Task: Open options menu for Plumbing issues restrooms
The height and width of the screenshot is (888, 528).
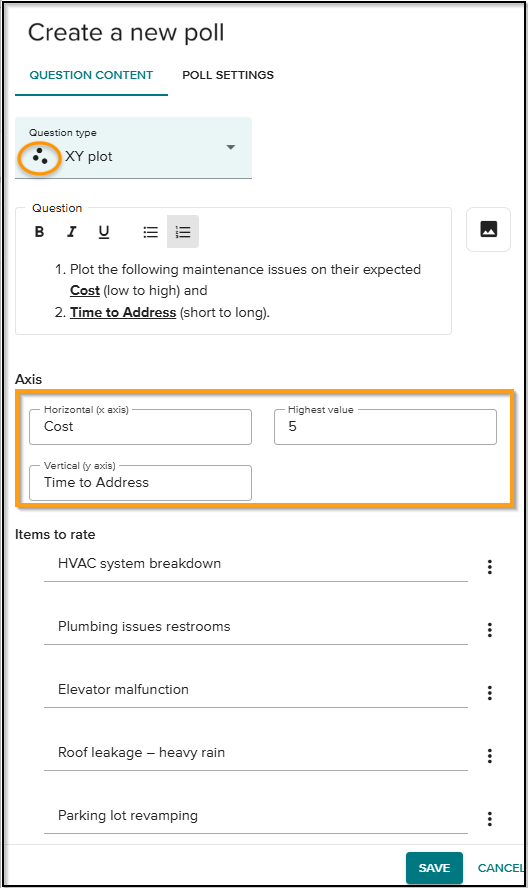Action: coord(489,630)
